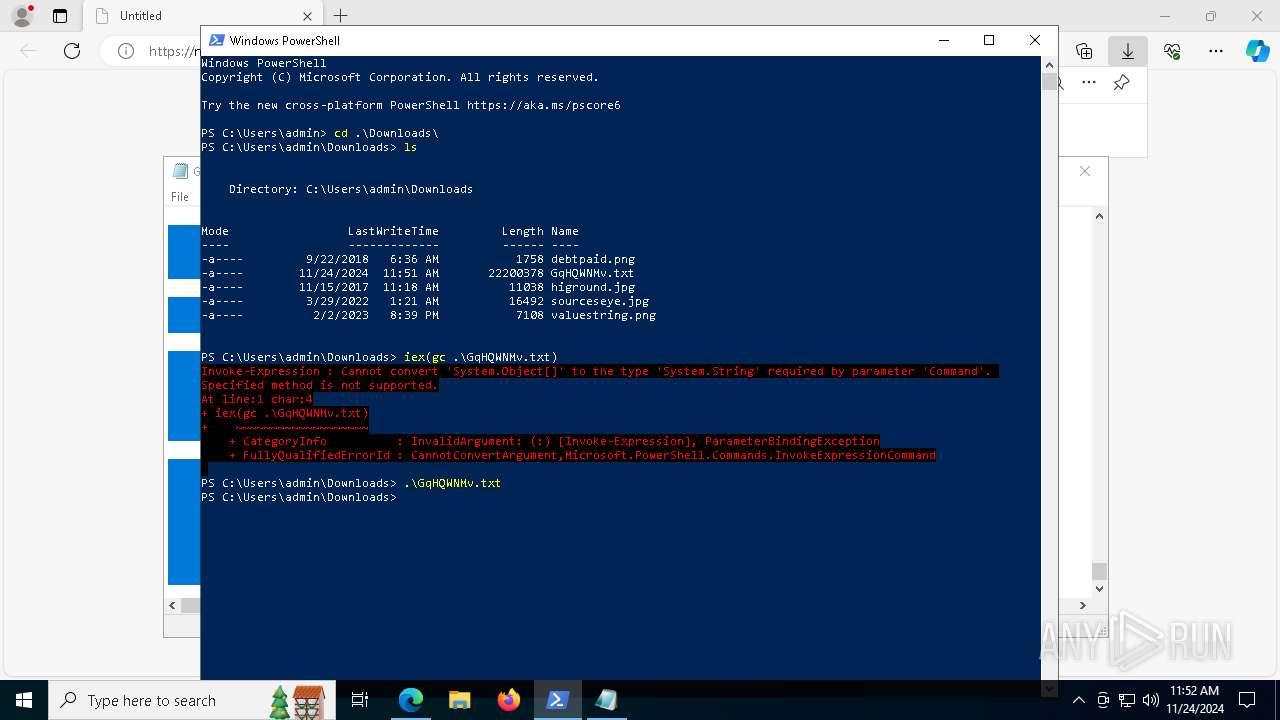Pin the downloads flyout panel
This screenshot has width=1280, height=720.
1122,83
